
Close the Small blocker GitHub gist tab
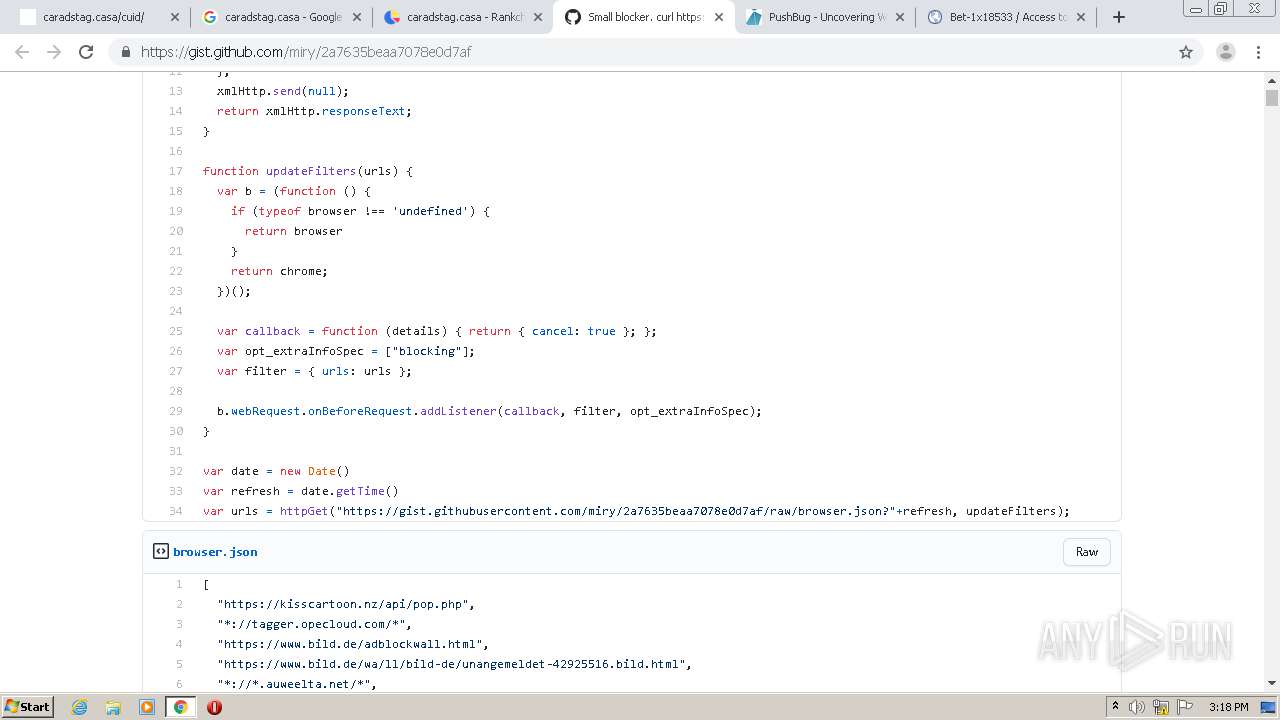click(719, 17)
